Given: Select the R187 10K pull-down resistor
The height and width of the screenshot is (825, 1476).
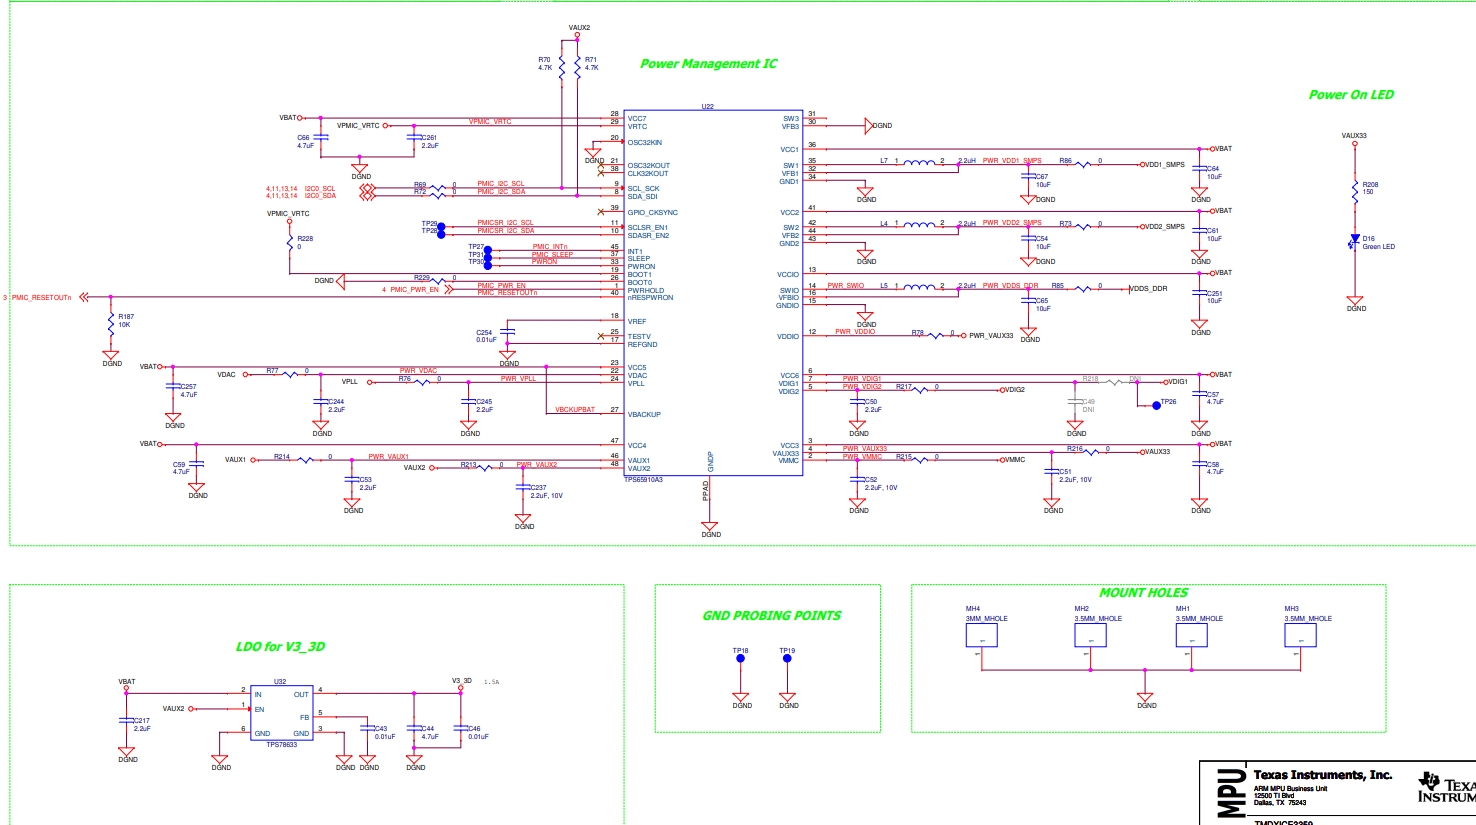Looking at the screenshot, I should pos(110,322).
